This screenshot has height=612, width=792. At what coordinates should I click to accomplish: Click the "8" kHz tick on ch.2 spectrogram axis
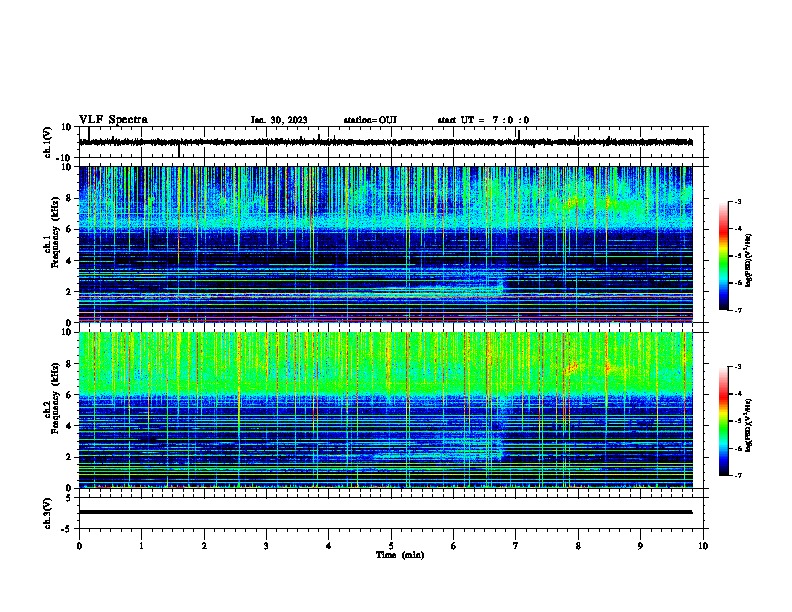click(x=69, y=364)
